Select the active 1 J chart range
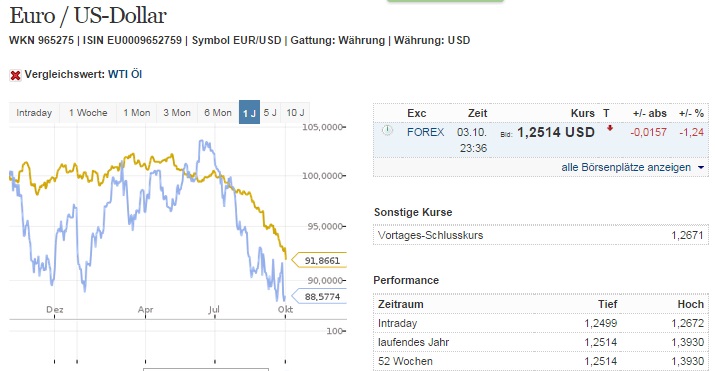The width and height of the screenshot is (715, 371). tap(249, 113)
